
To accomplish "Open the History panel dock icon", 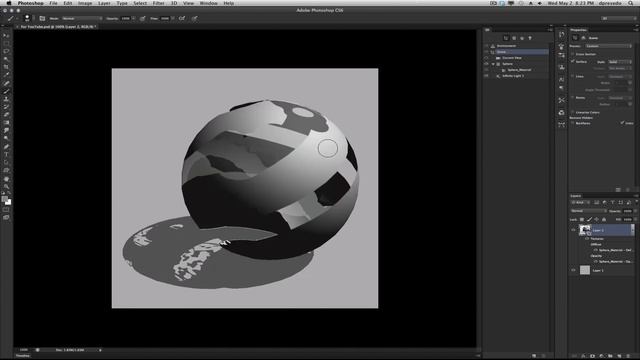I will click(x=562, y=35).
